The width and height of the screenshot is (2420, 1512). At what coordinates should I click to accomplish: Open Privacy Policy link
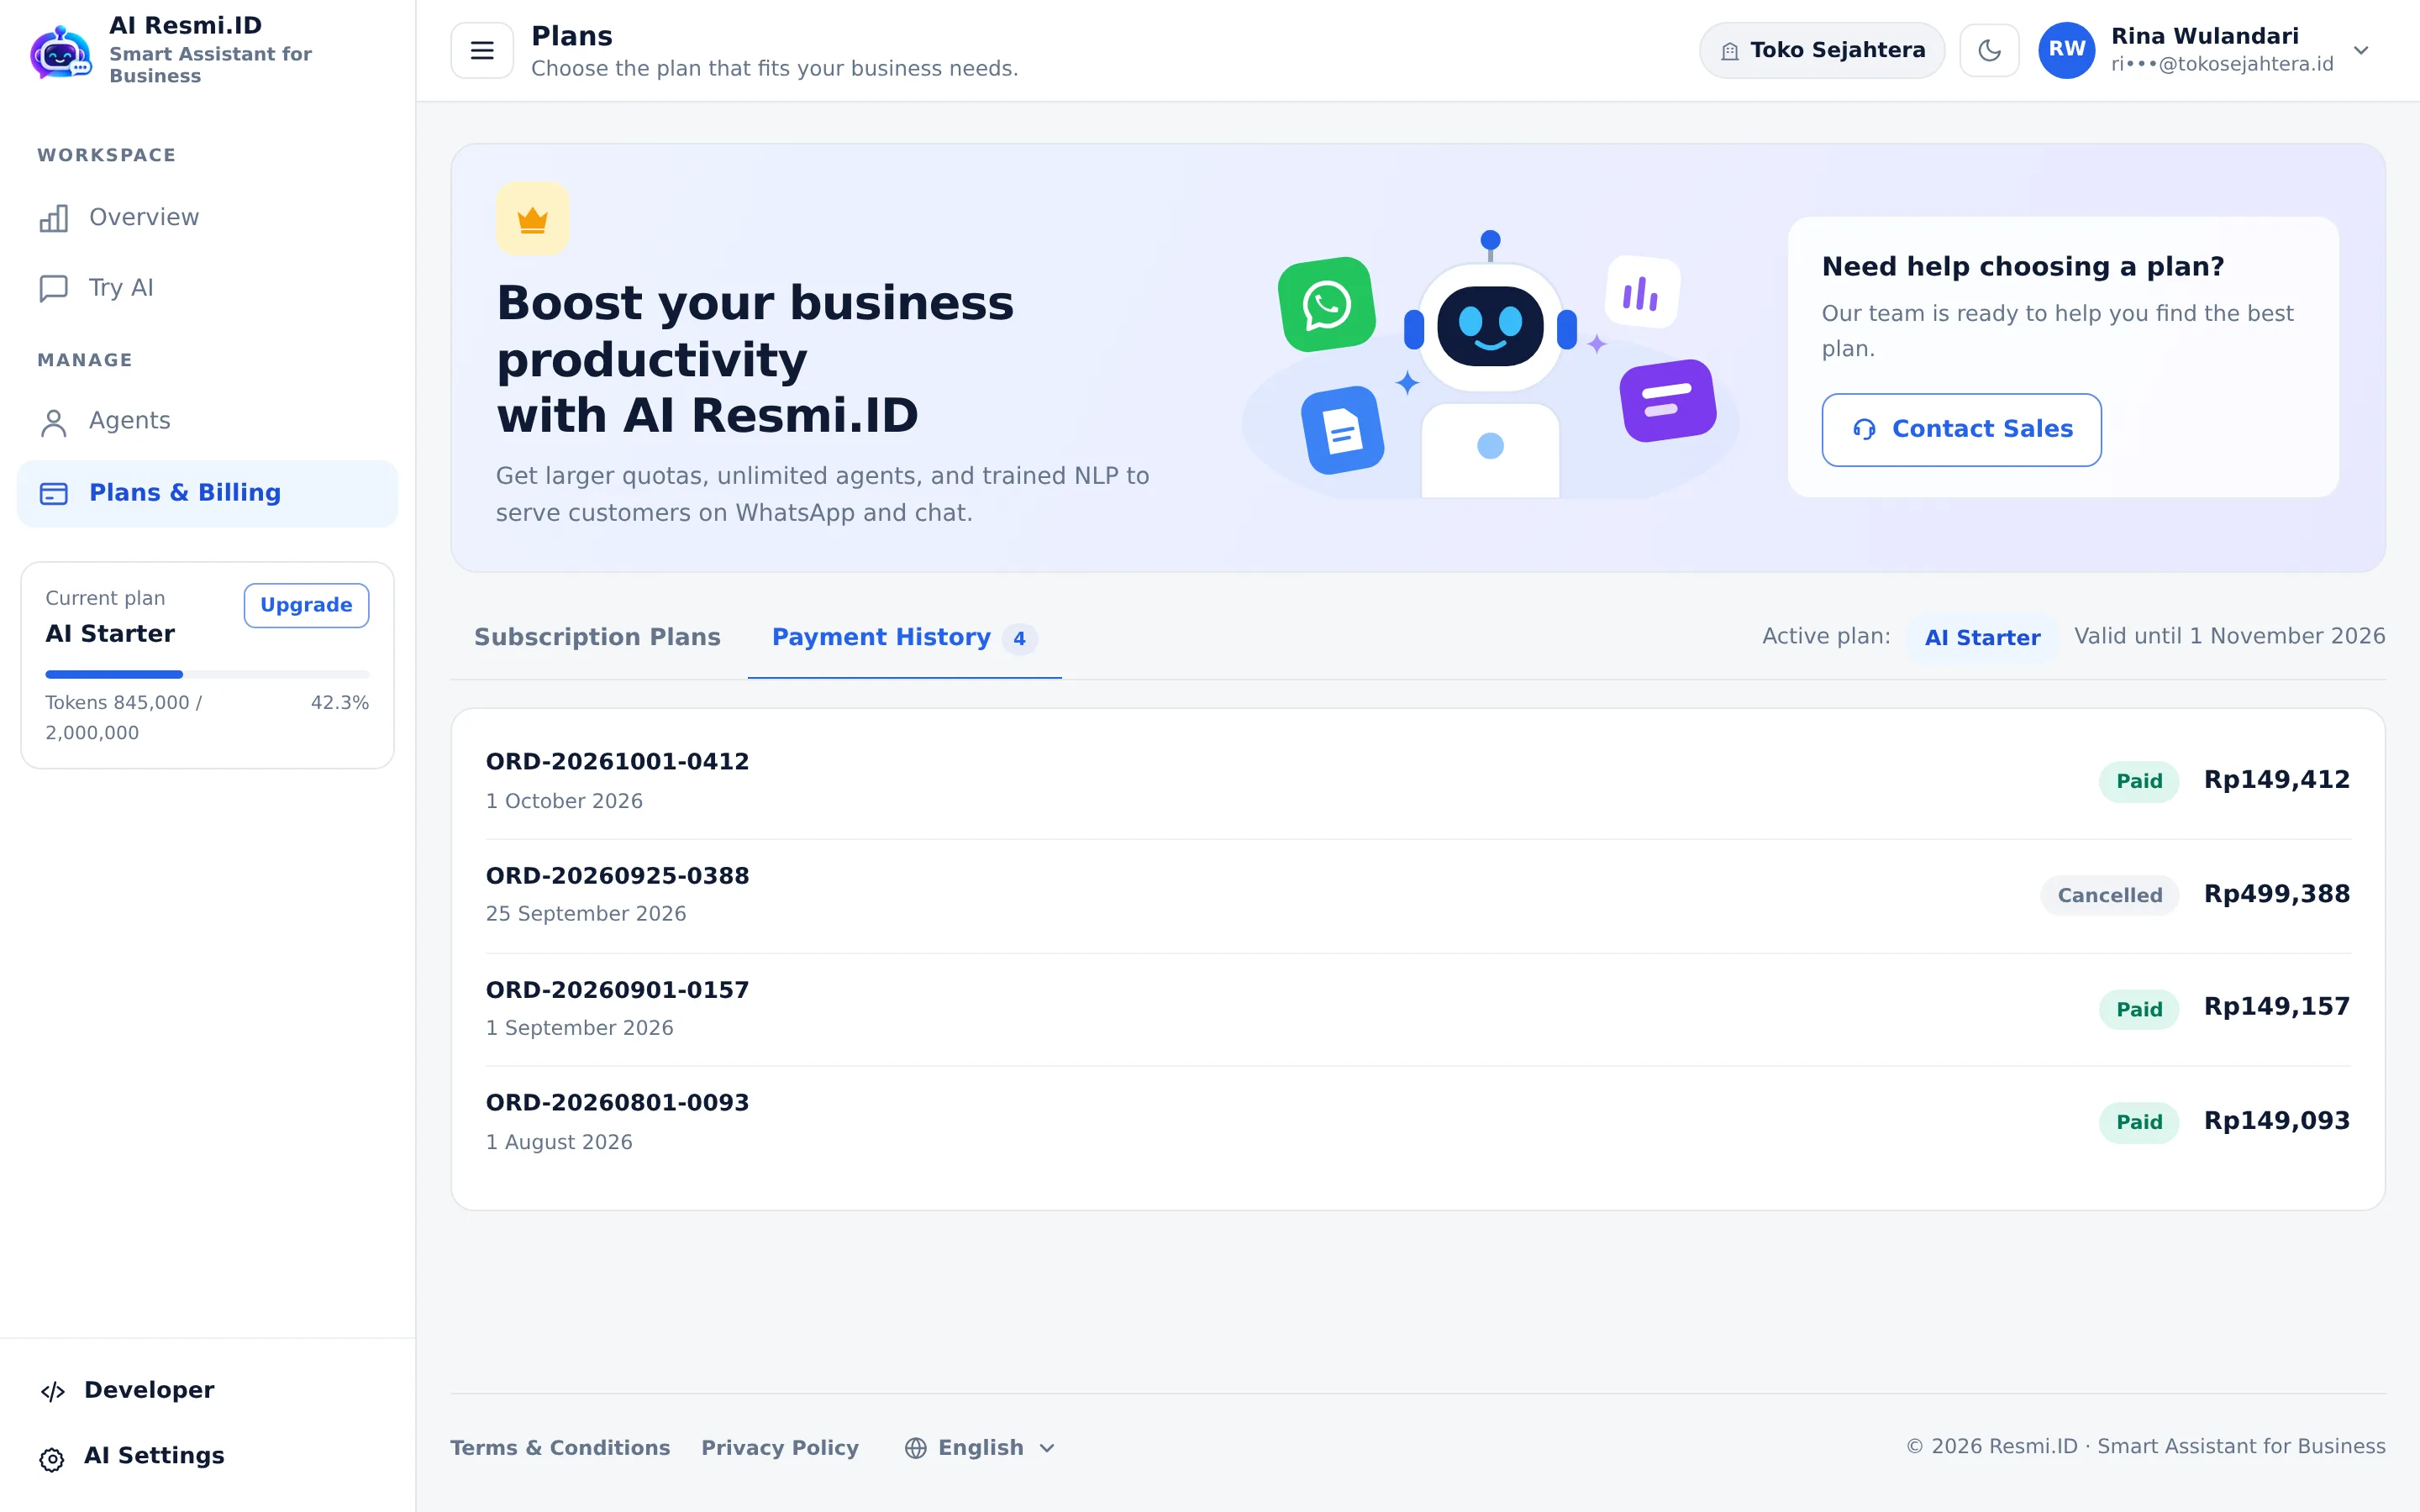point(780,1448)
